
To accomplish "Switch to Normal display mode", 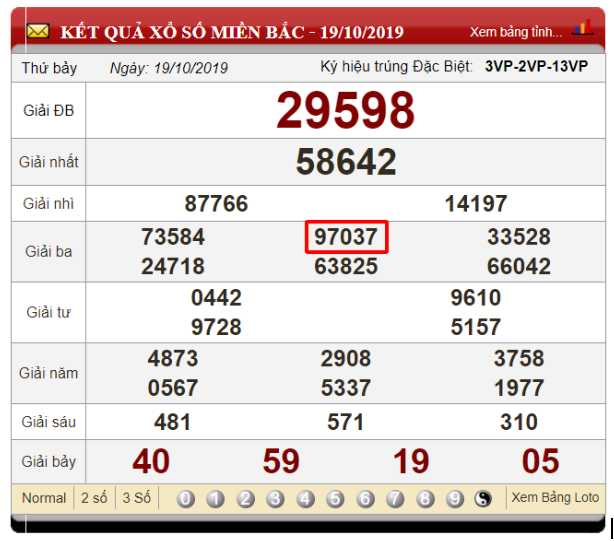I will coord(44,498).
